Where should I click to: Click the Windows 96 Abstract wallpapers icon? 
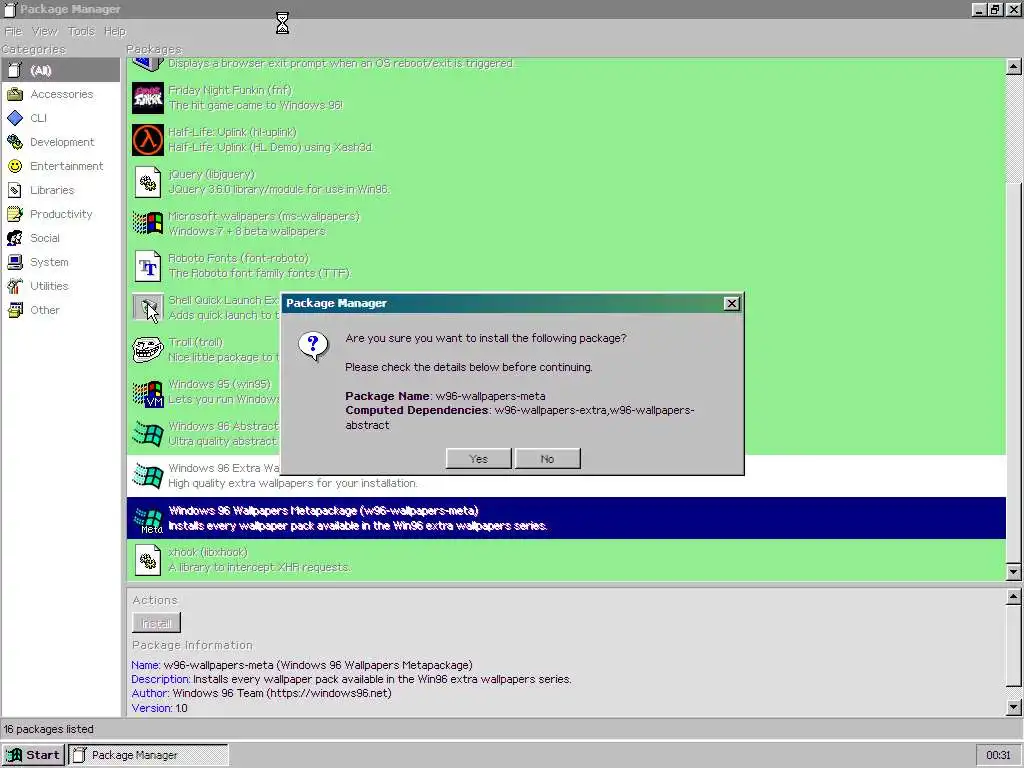148,434
